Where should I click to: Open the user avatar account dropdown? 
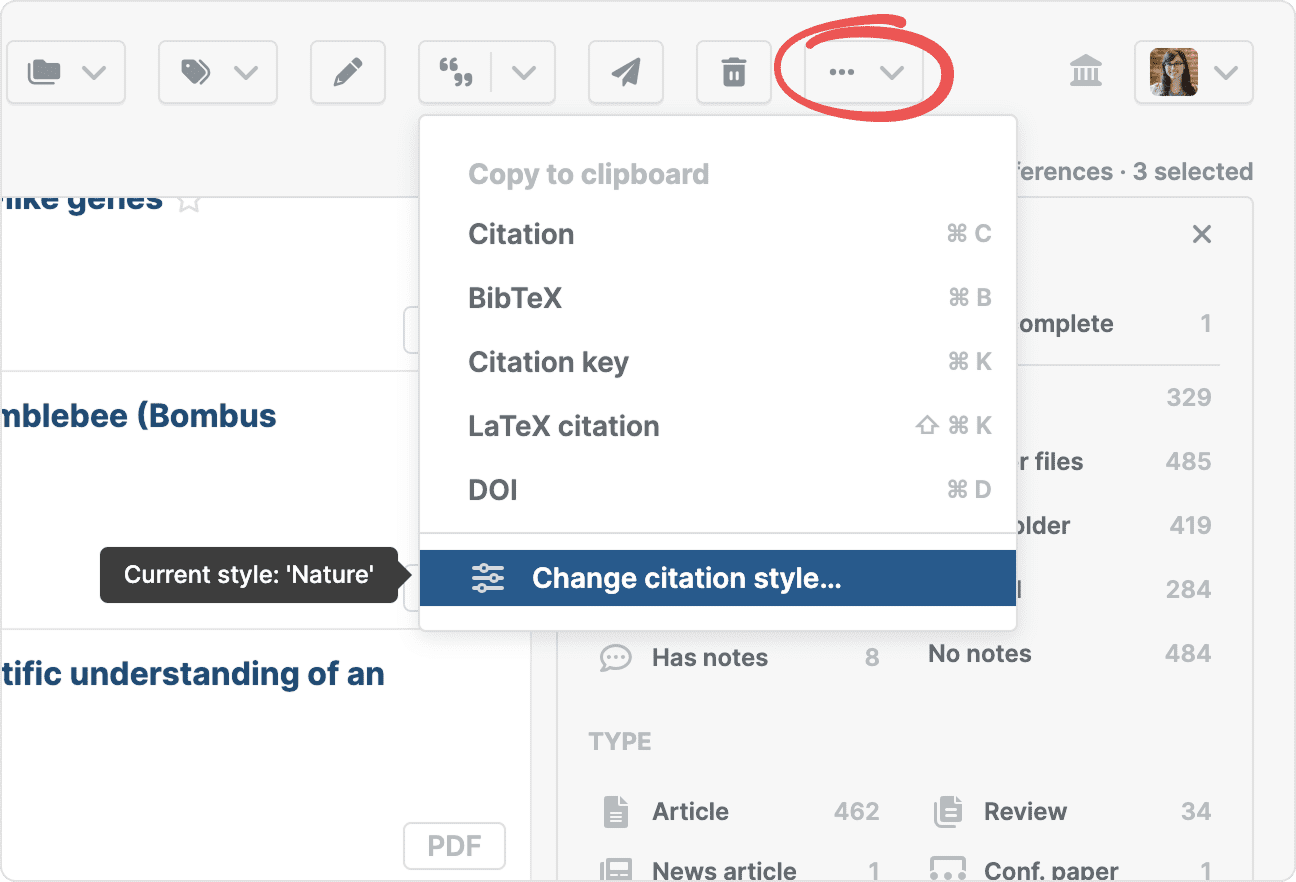[x=1193, y=73]
